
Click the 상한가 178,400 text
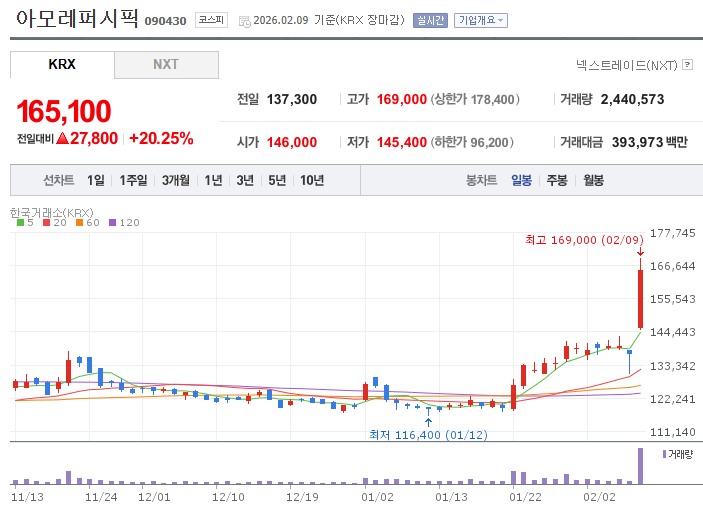tap(475, 99)
